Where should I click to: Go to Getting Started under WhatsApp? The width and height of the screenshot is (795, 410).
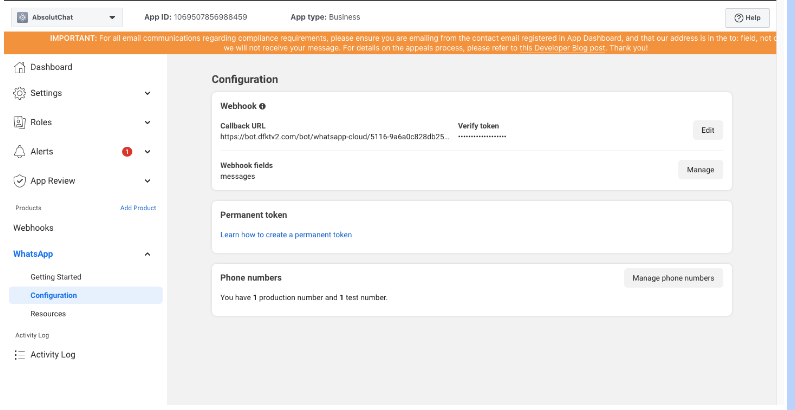coord(56,277)
